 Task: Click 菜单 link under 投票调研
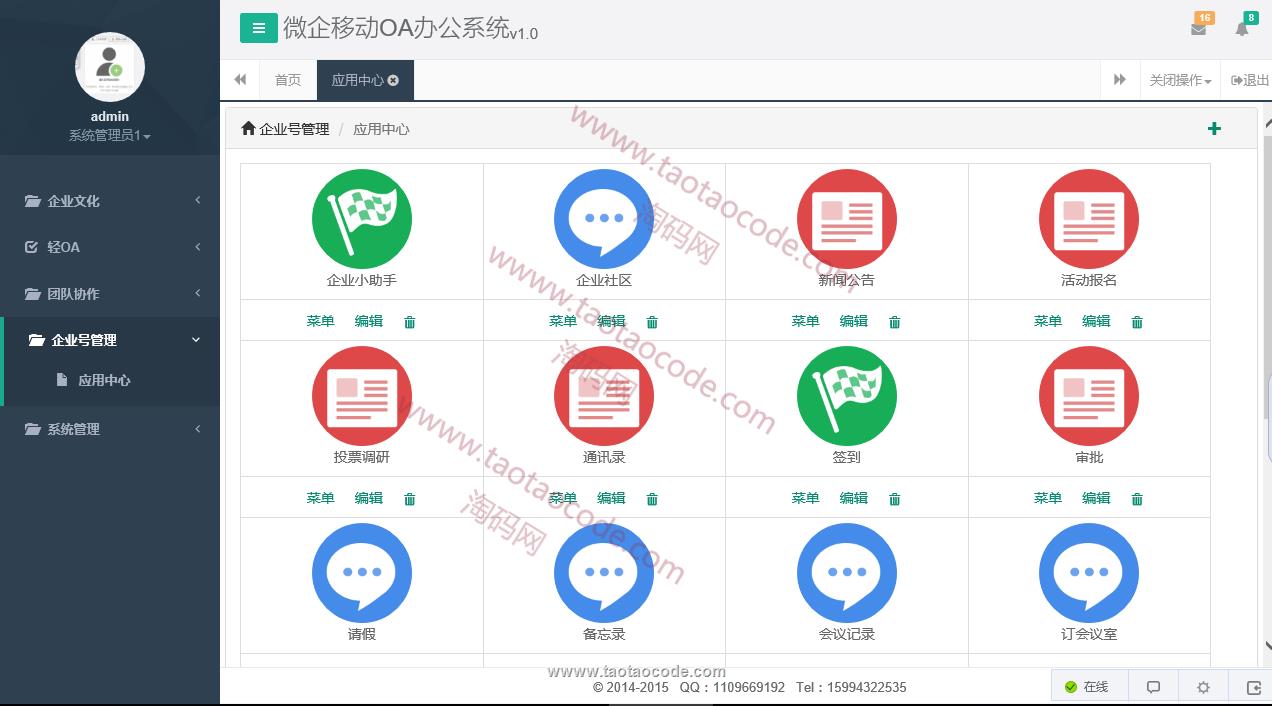(x=320, y=498)
